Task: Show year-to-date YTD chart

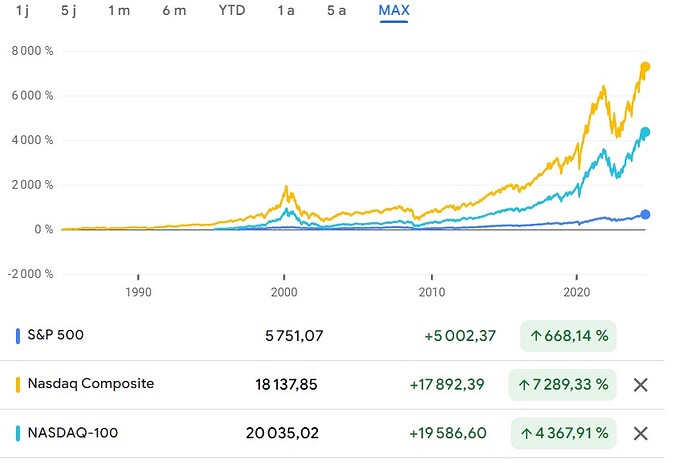Action: [231, 10]
